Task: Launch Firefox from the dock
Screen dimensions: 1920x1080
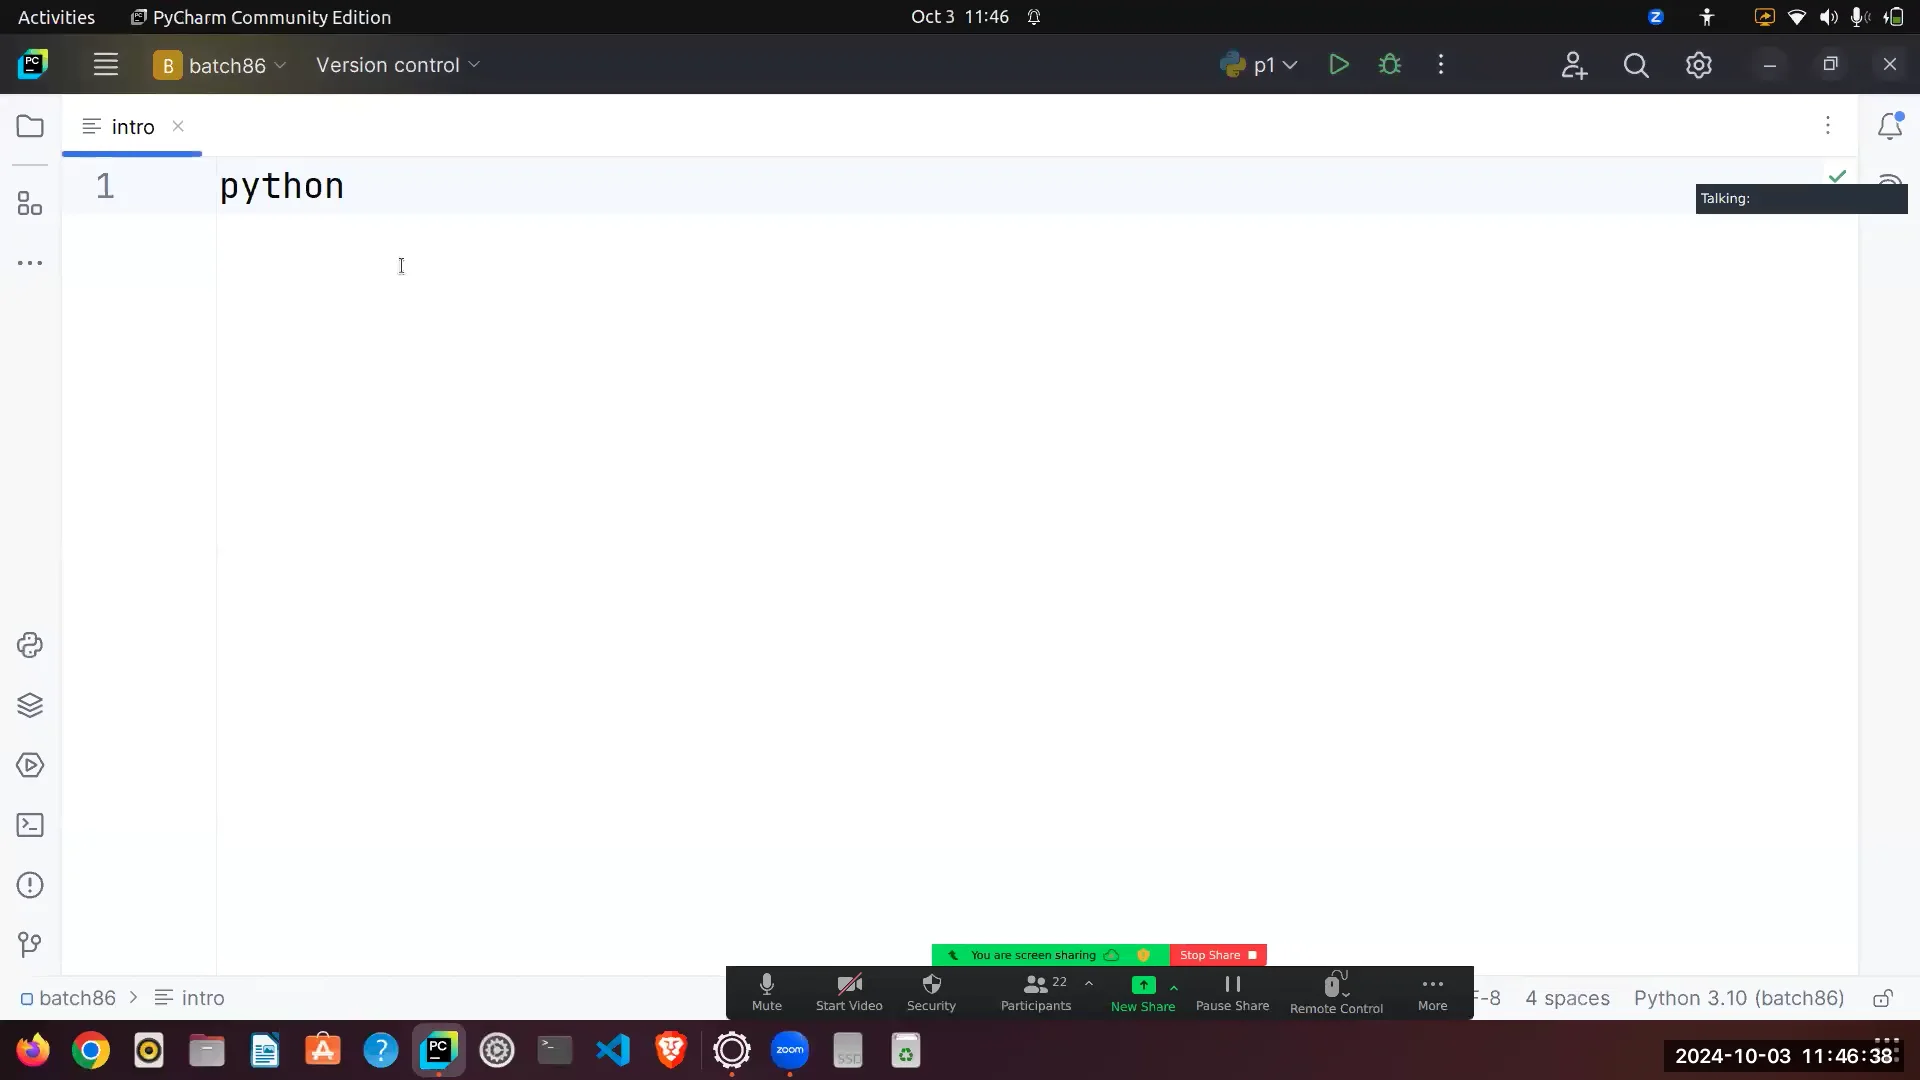Action: tap(32, 1051)
